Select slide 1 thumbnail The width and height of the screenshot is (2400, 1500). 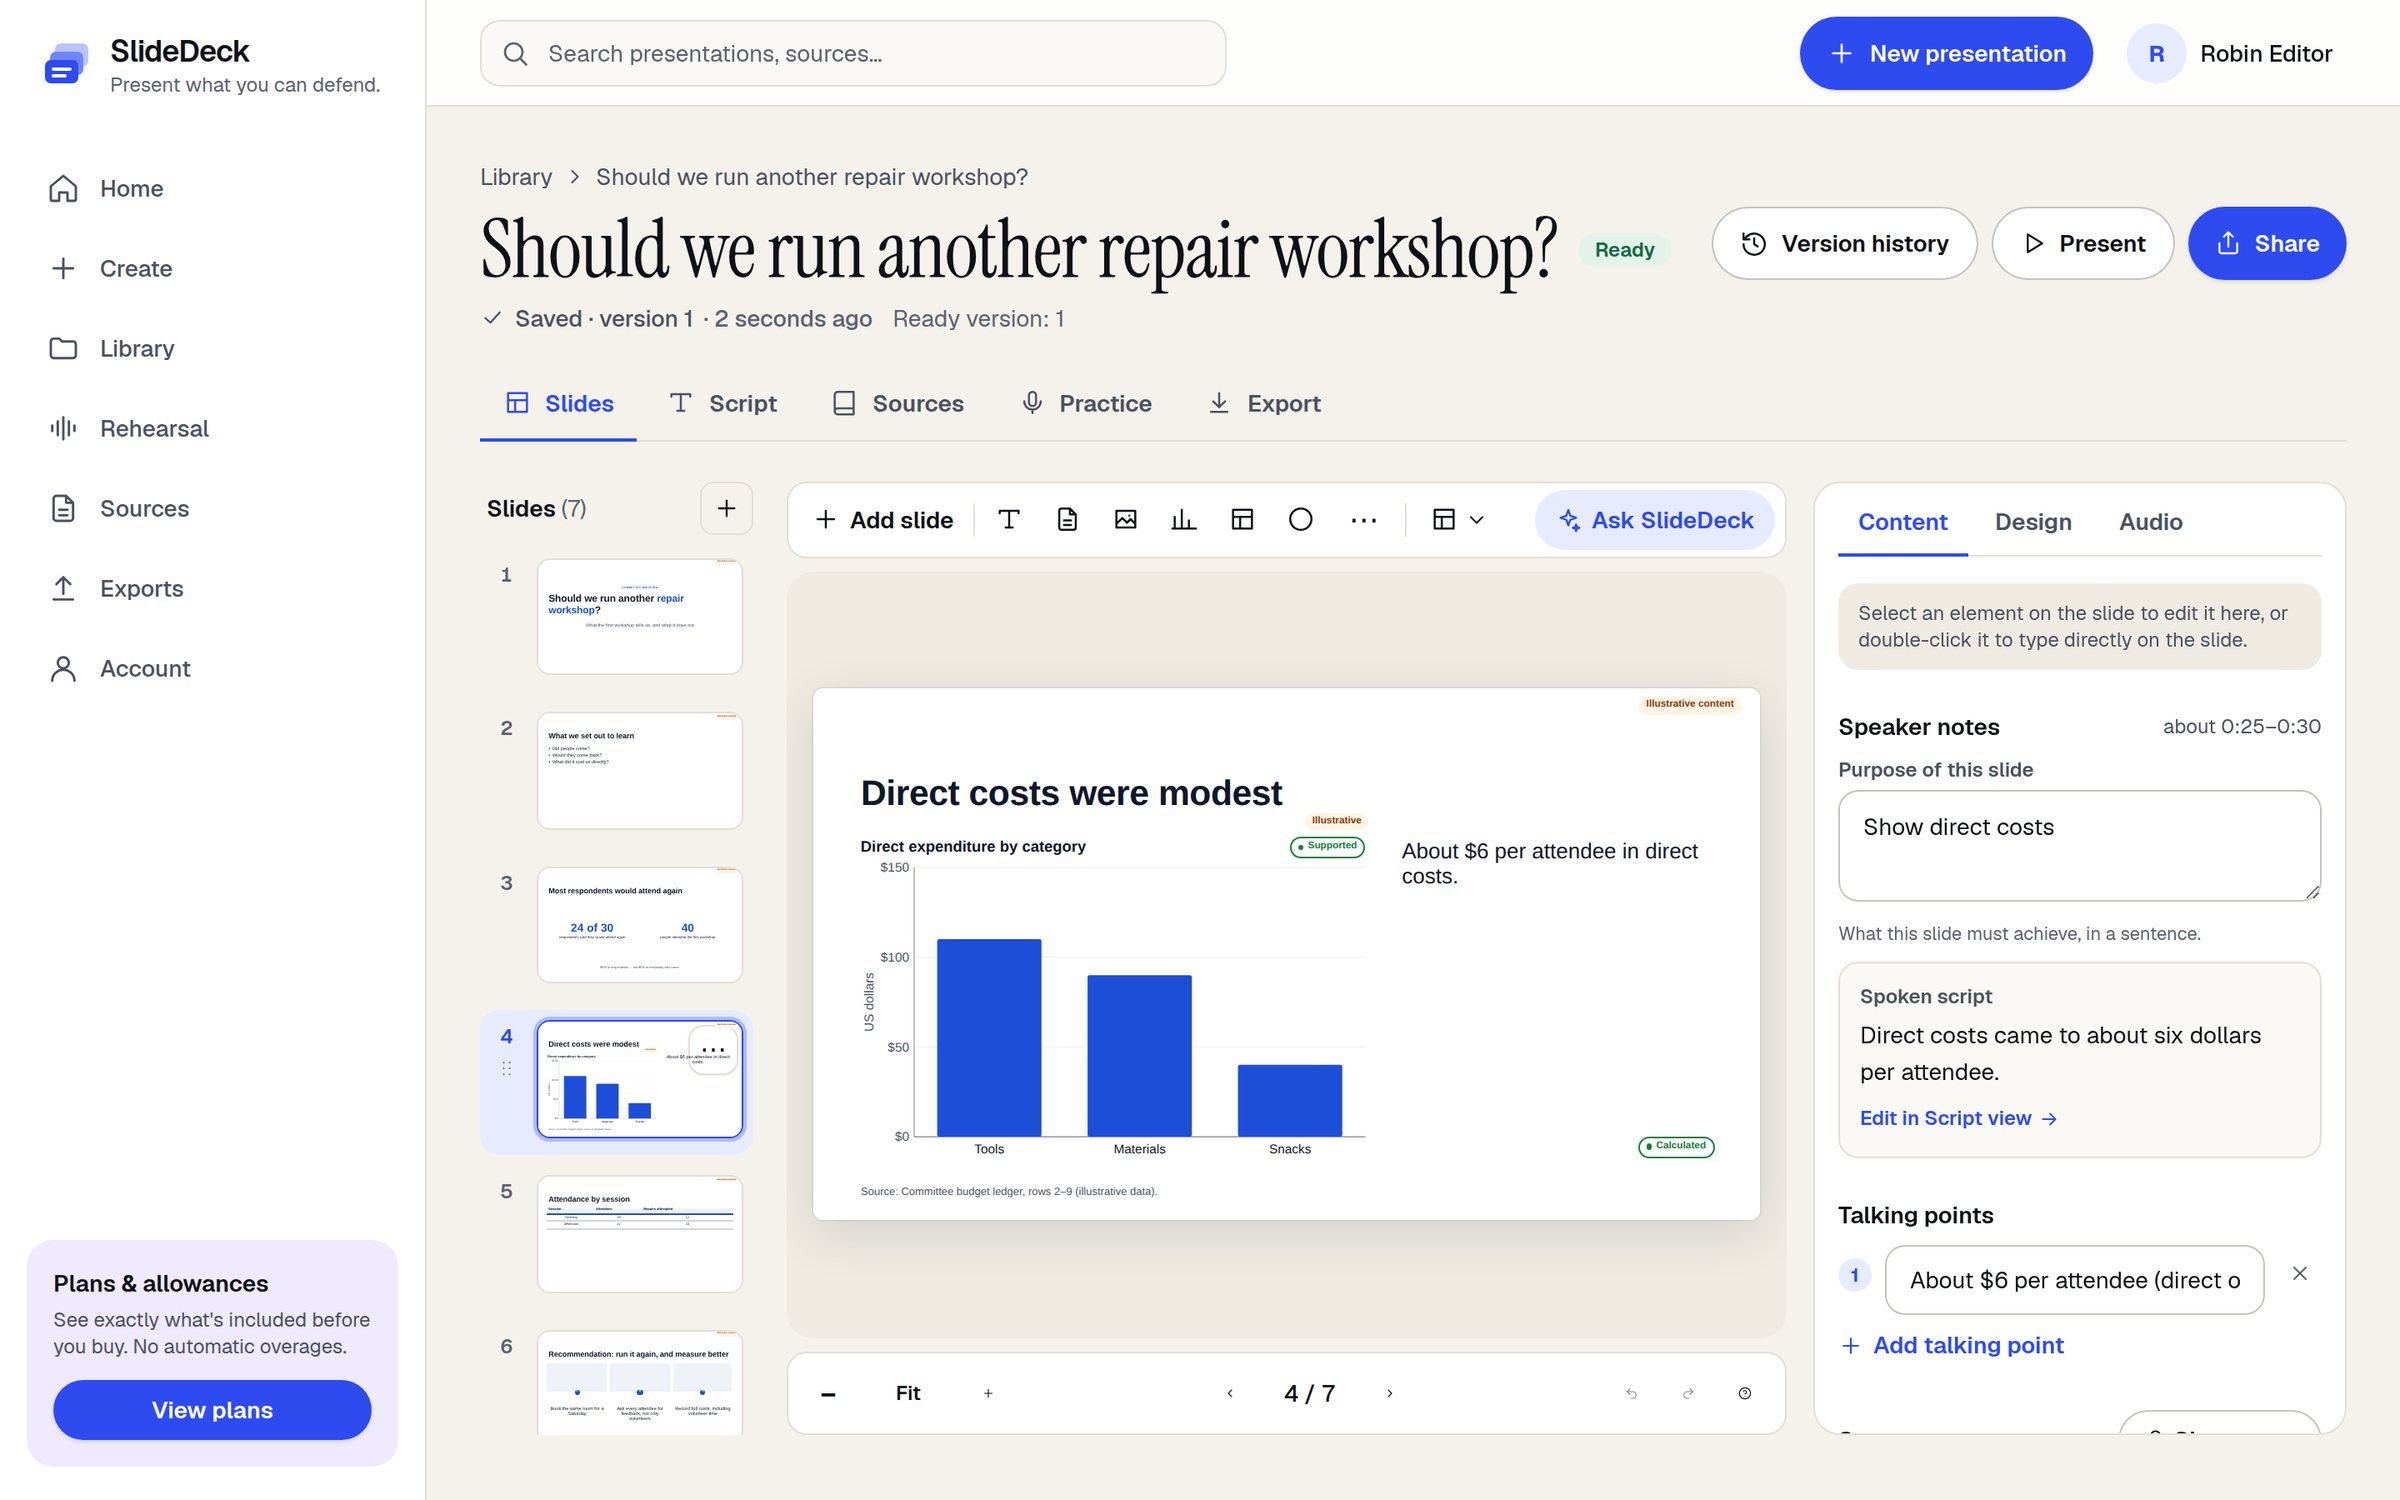pyautogui.click(x=640, y=616)
